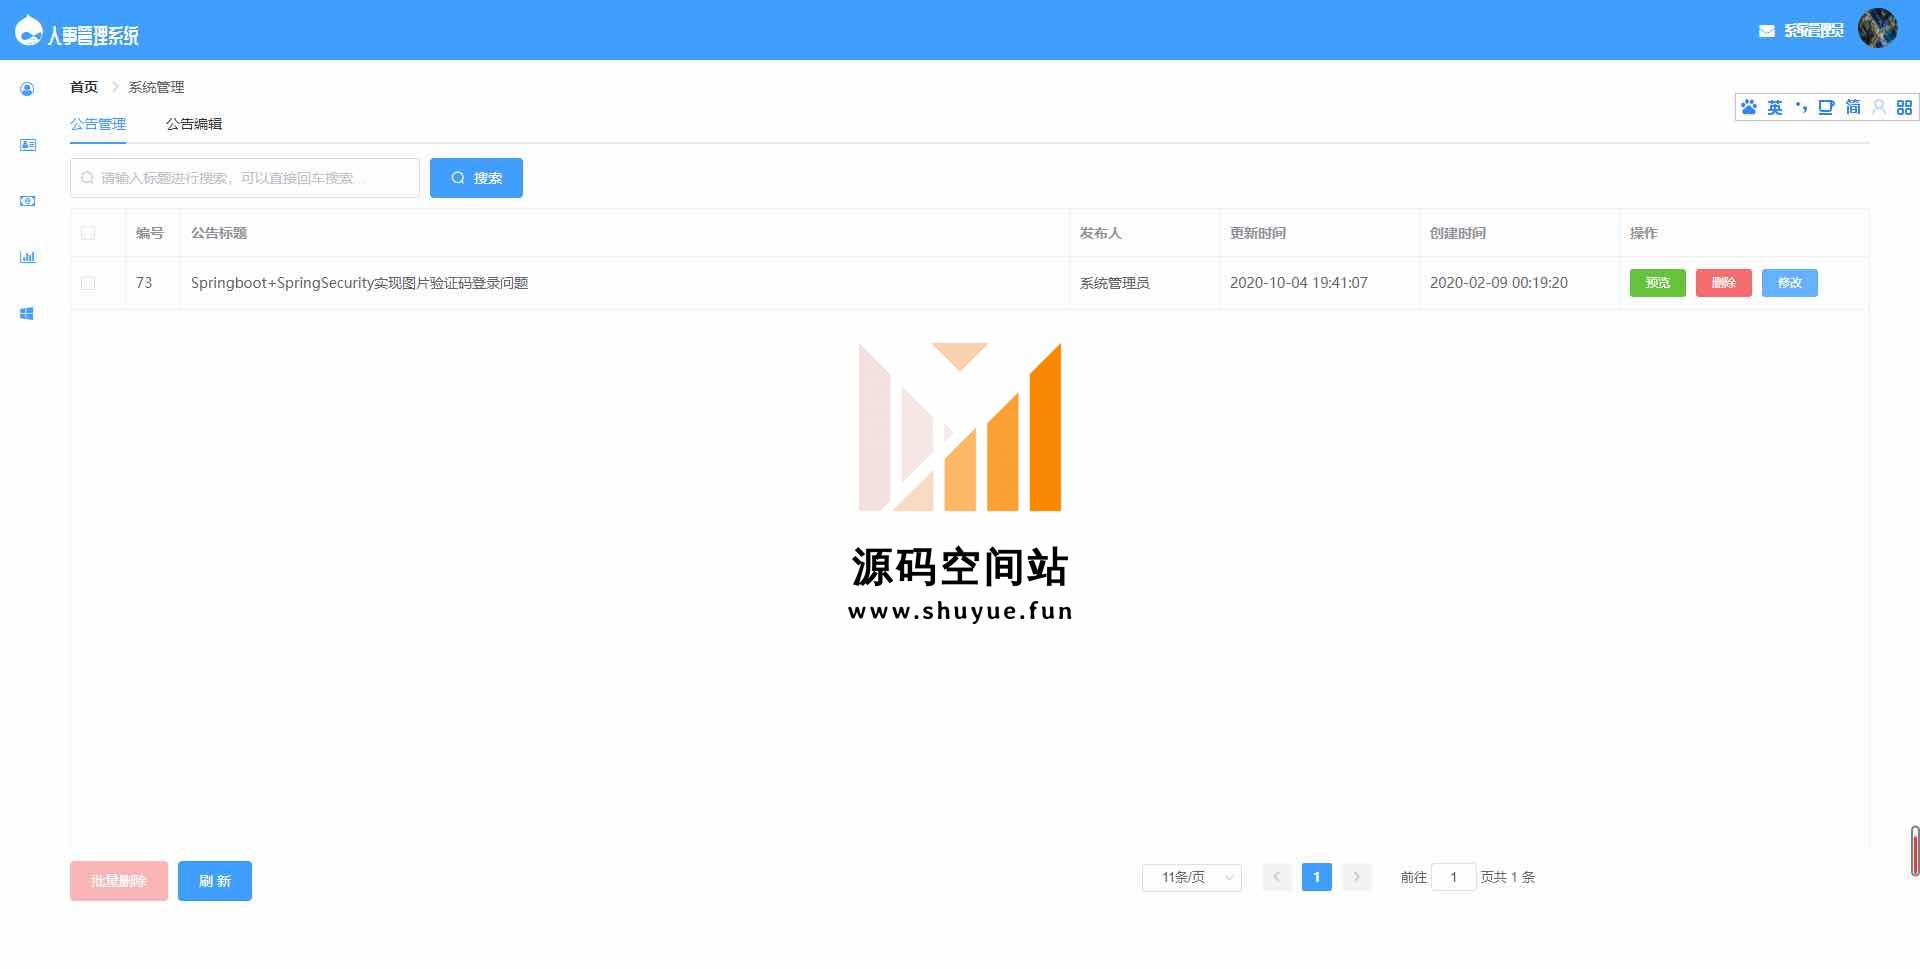Check the checkbox for row 73
The width and height of the screenshot is (1920, 969).
pyautogui.click(x=88, y=283)
